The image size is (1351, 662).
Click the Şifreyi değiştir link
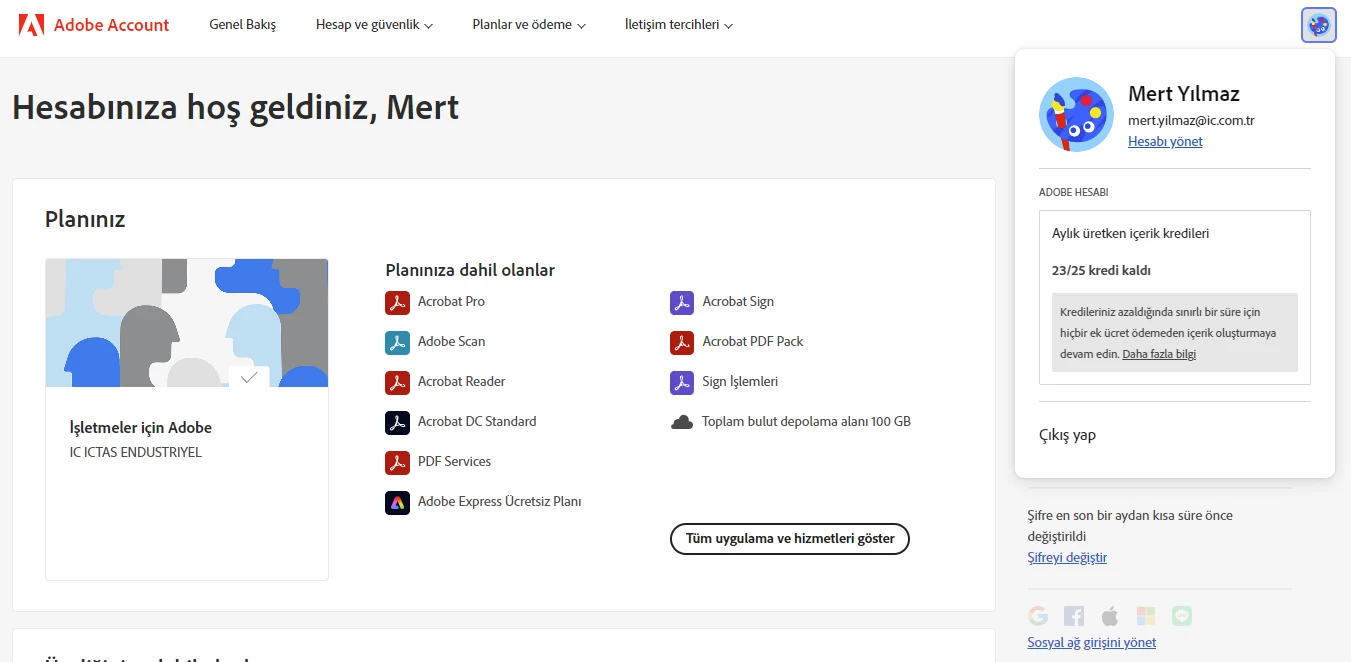(x=1067, y=558)
